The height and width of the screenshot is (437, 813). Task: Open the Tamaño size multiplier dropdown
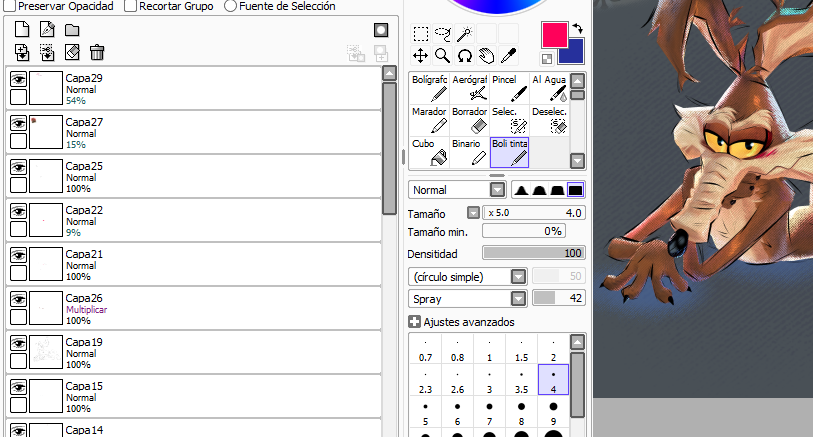tap(473, 213)
